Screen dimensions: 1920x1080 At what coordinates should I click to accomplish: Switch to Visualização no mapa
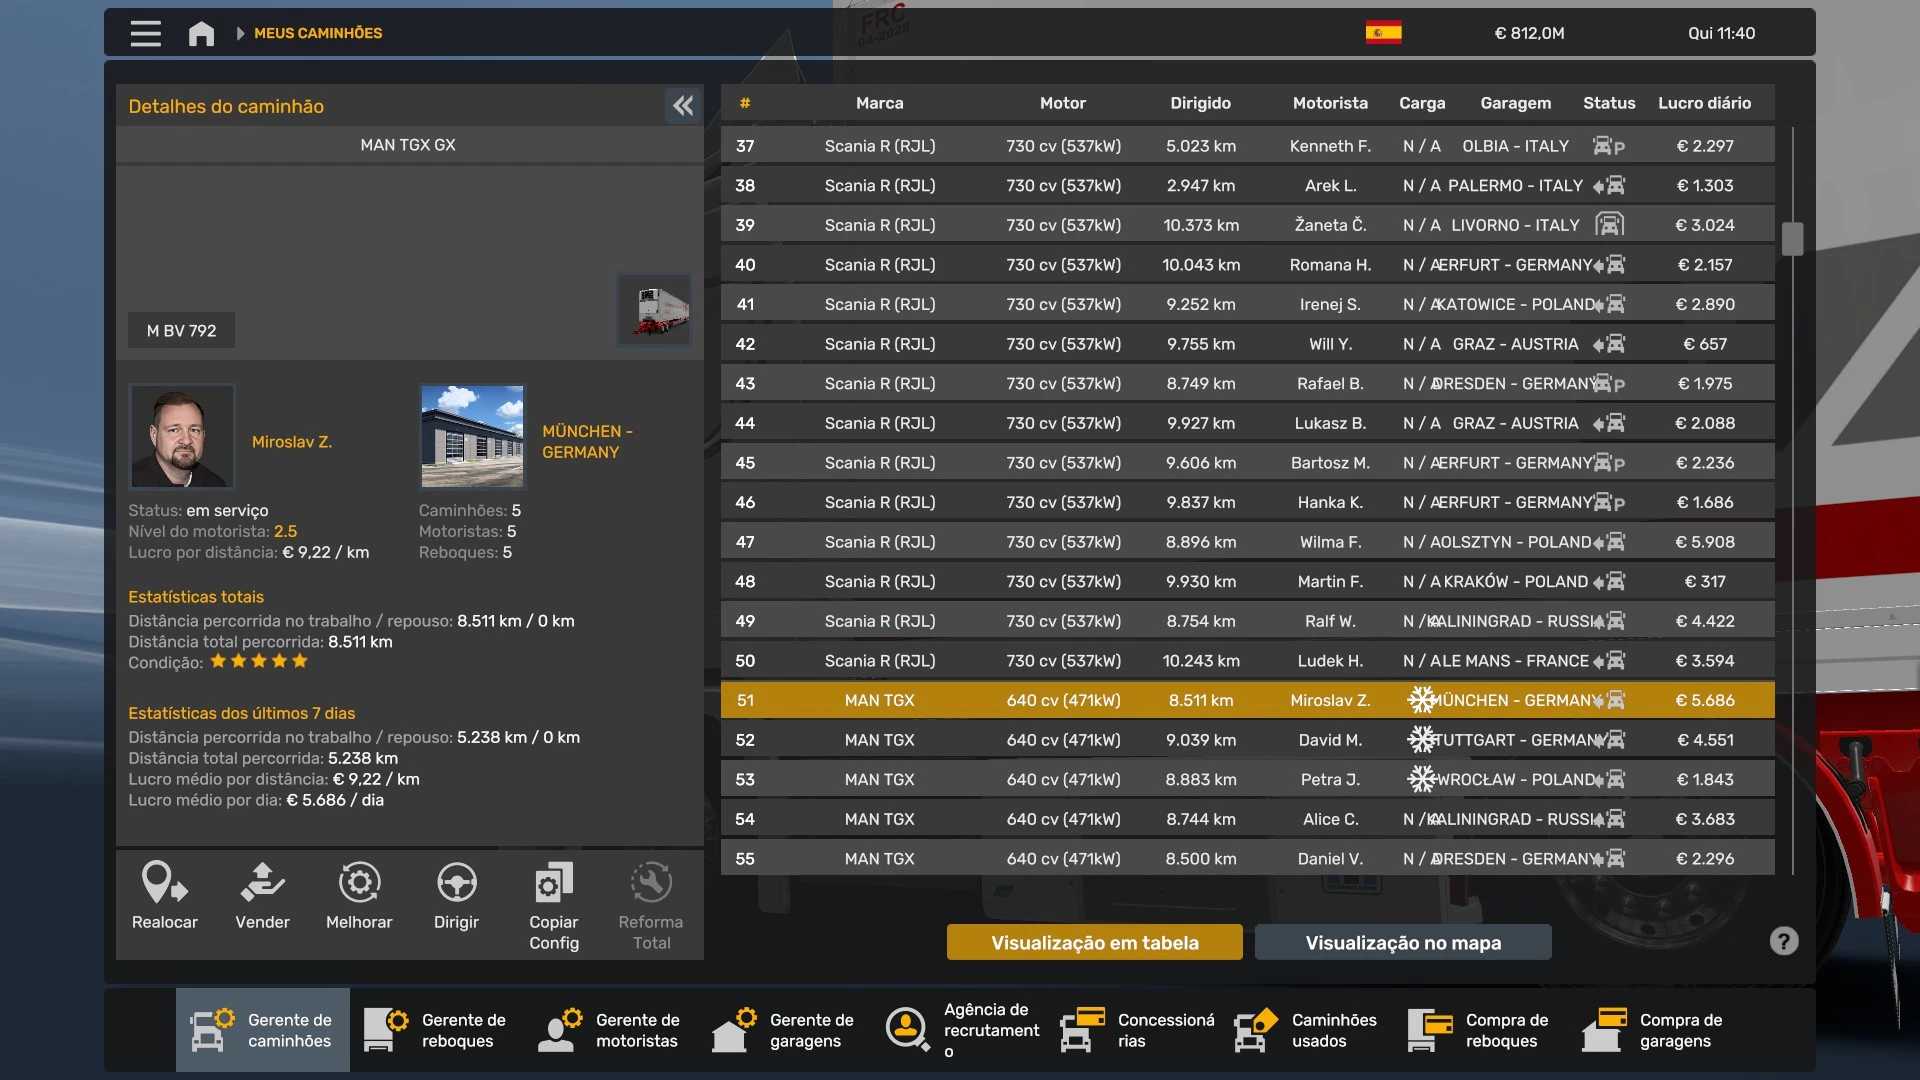(1402, 942)
